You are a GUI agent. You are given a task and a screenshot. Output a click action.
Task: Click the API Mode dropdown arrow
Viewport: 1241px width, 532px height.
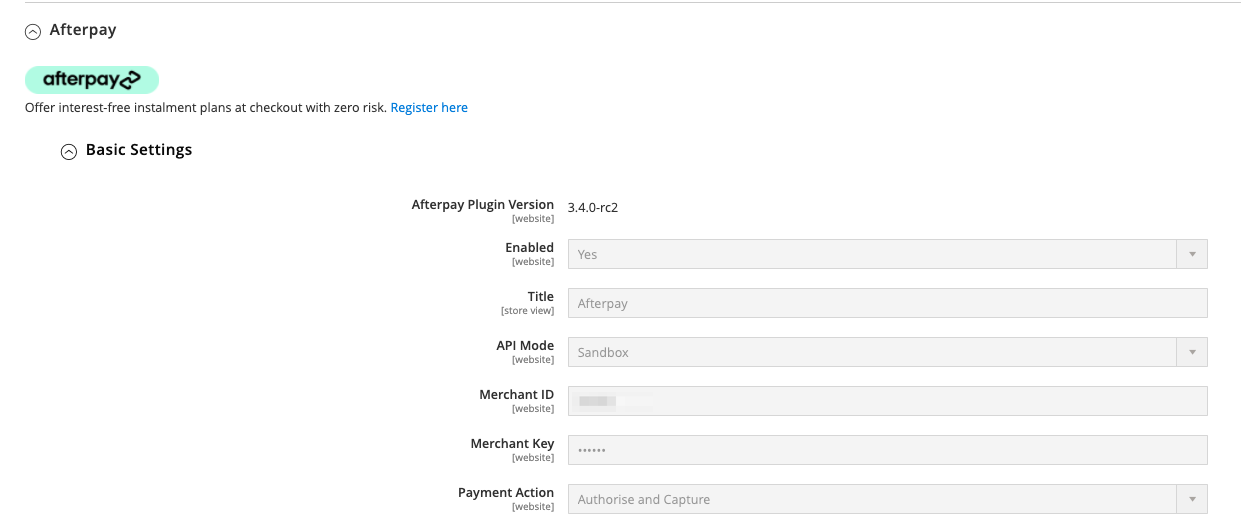[x=1192, y=352]
